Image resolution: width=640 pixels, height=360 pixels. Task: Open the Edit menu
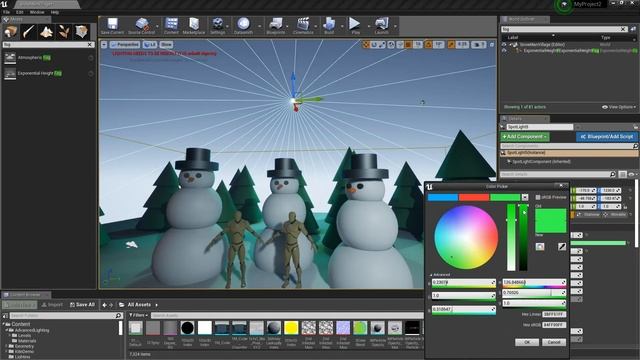pos(19,12)
